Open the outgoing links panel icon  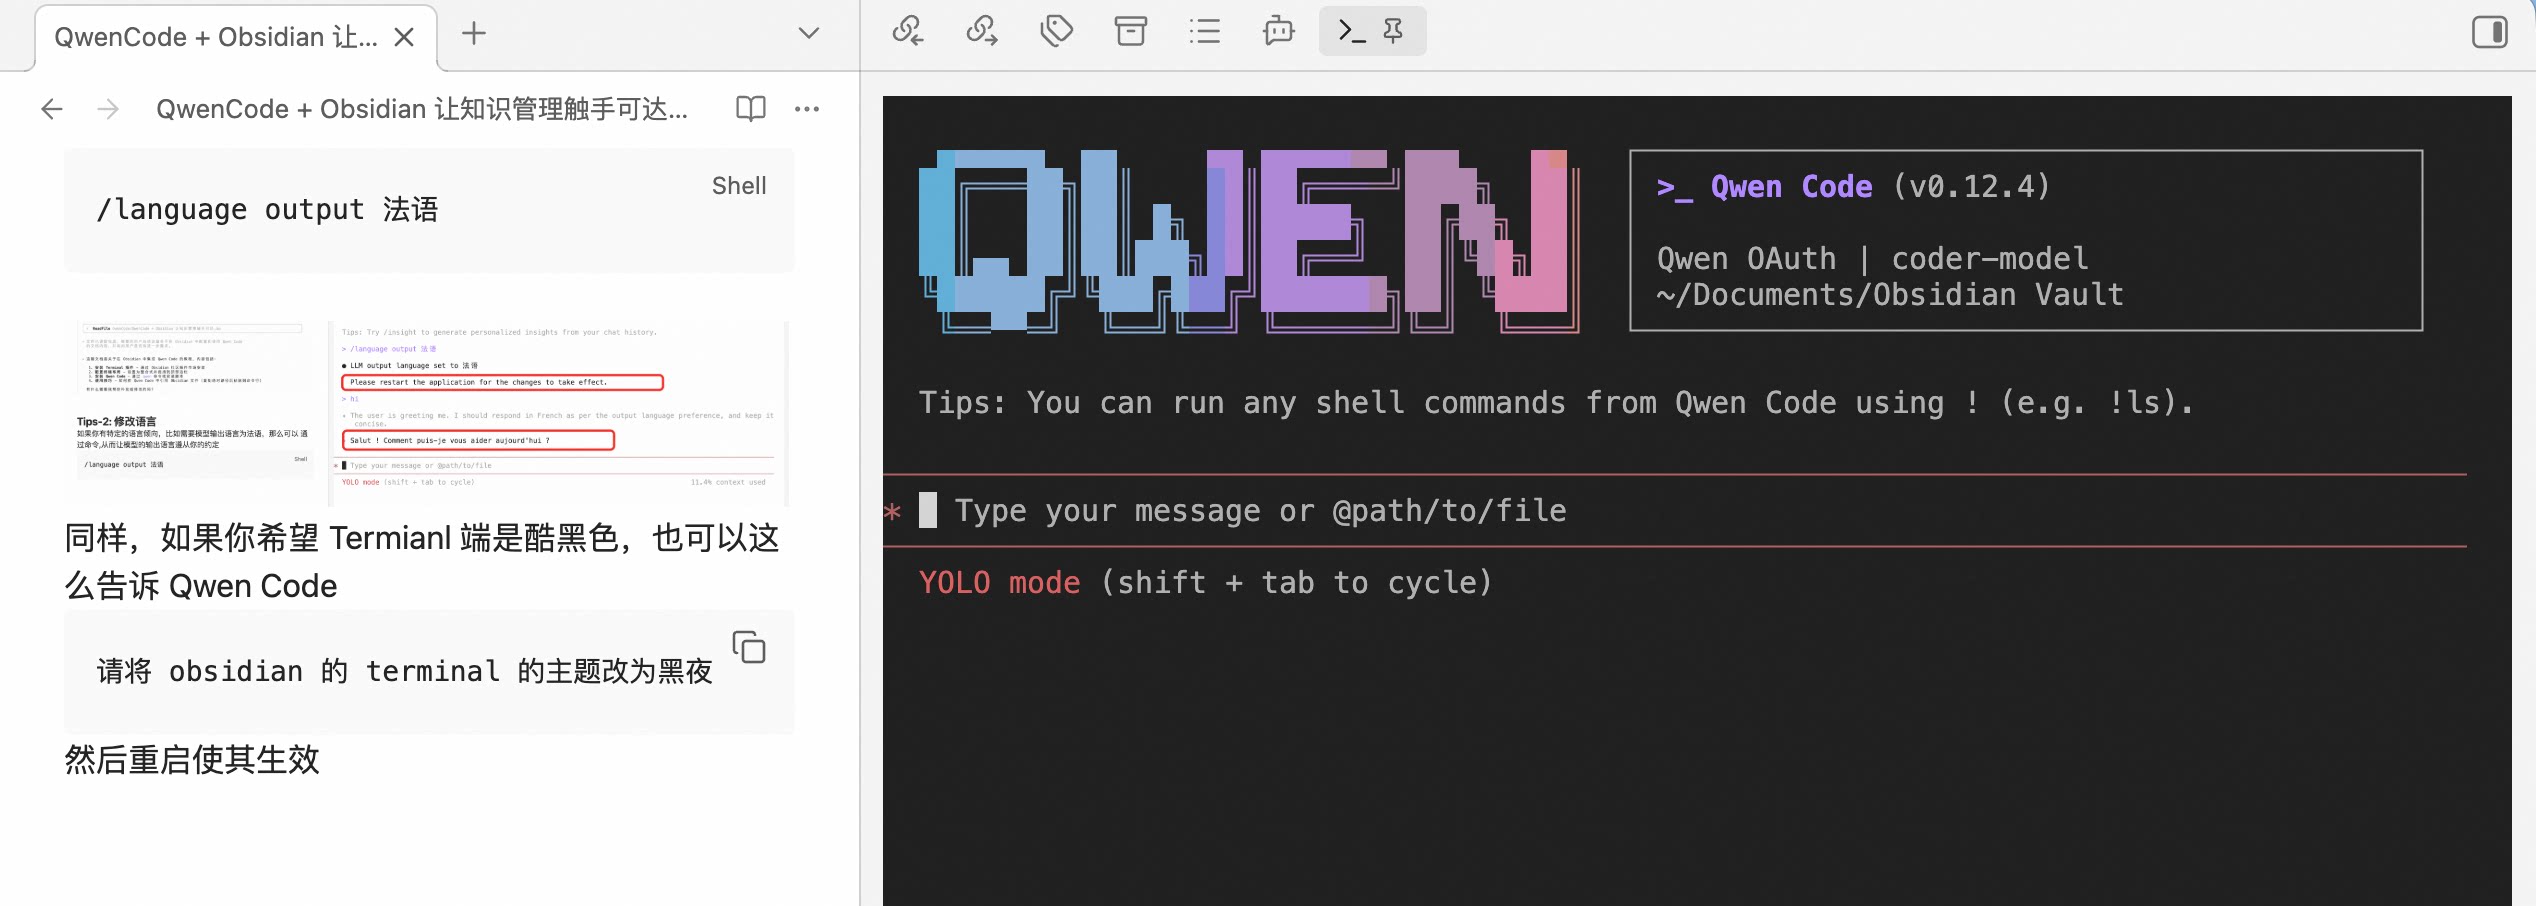pos(982,31)
